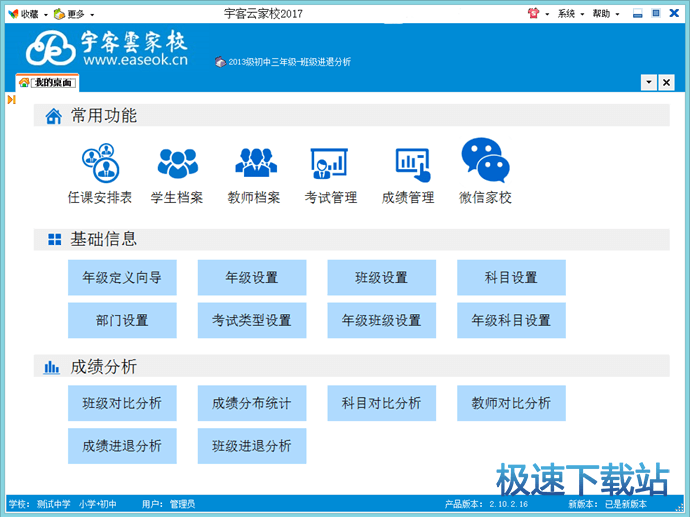Click the 新版本: 已是新版本 status text
Viewport: 690px width, 517px height.
click(x=607, y=504)
